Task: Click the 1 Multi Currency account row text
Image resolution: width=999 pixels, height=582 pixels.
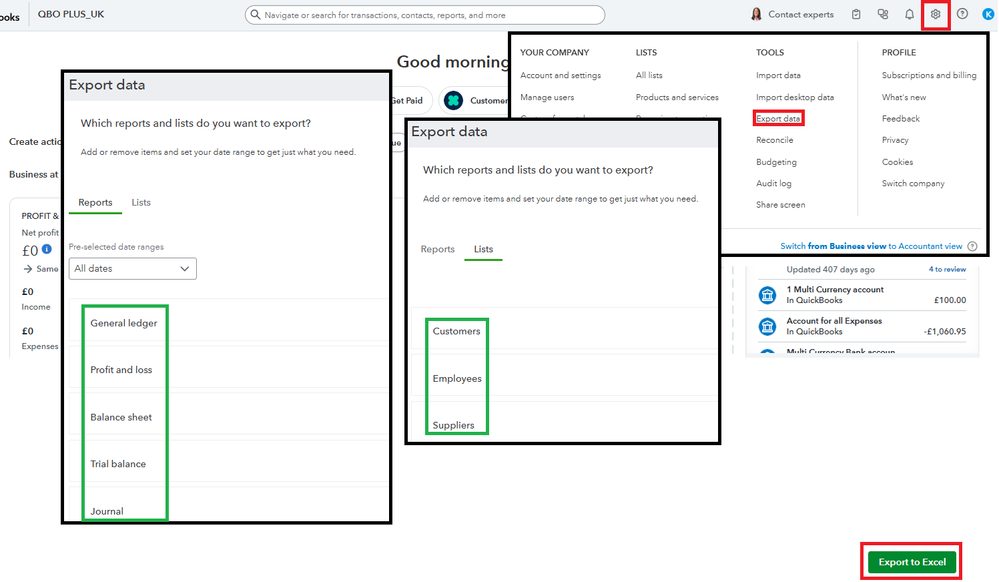Action: point(835,289)
